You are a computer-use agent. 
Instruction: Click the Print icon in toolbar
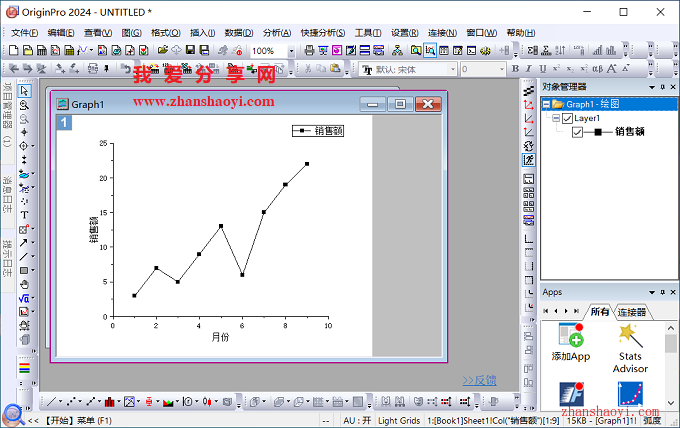tap(309, 51)
